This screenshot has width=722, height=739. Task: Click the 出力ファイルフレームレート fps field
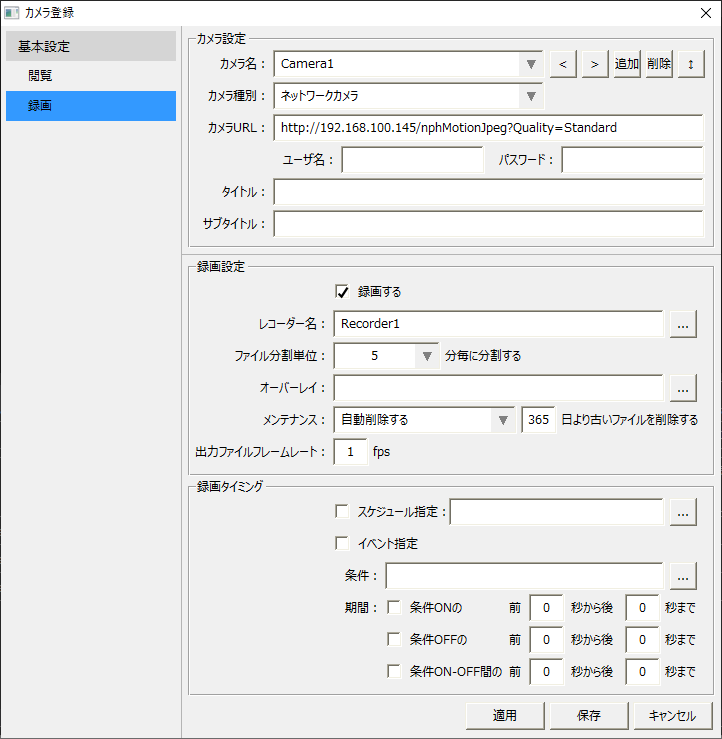(350, 452)
